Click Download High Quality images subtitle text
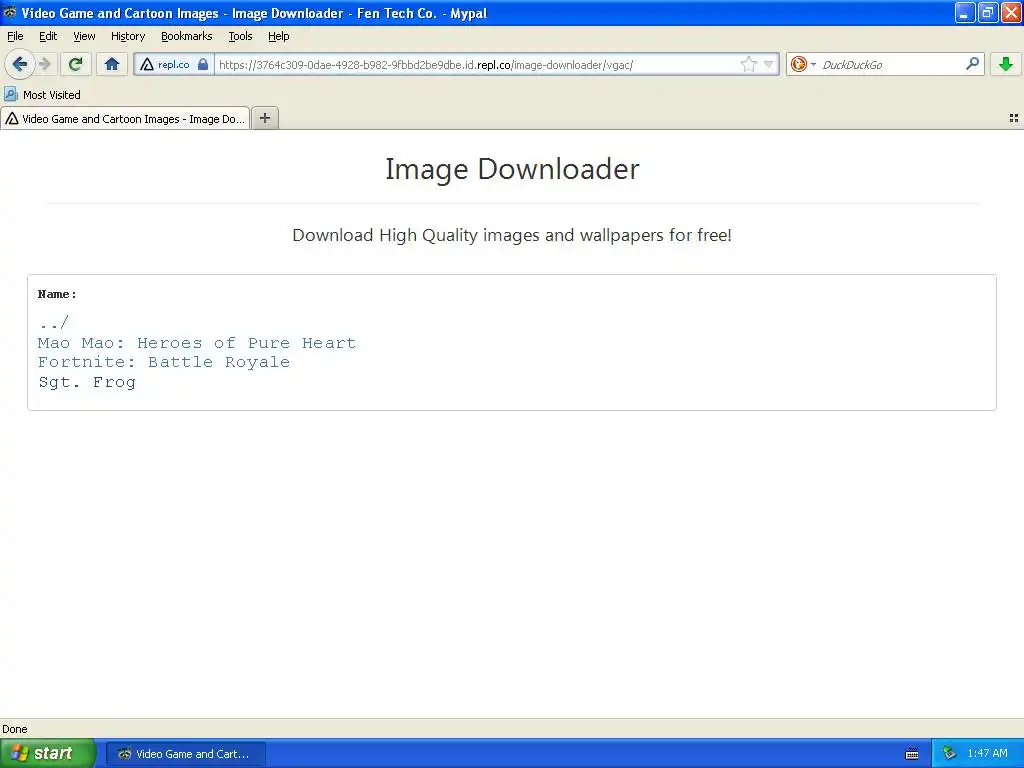The width and height of the screenshot is (1024, 768). [511, 235]
